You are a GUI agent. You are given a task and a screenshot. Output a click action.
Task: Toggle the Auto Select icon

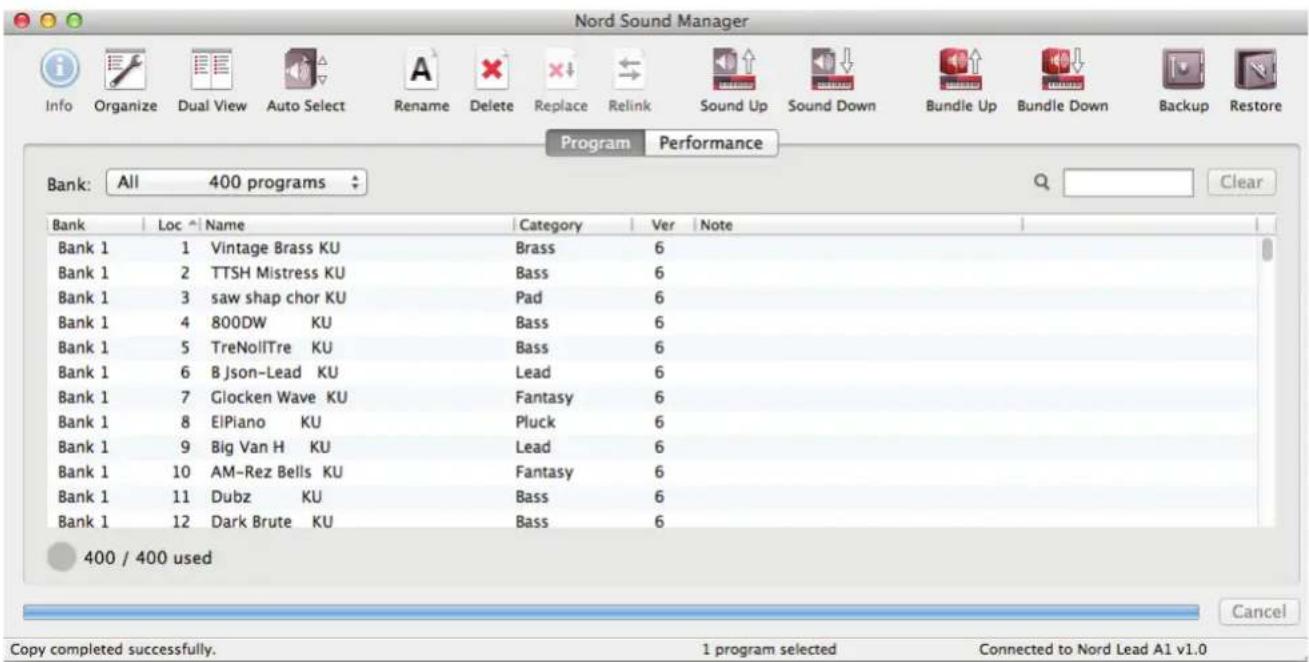click(305, 73)
